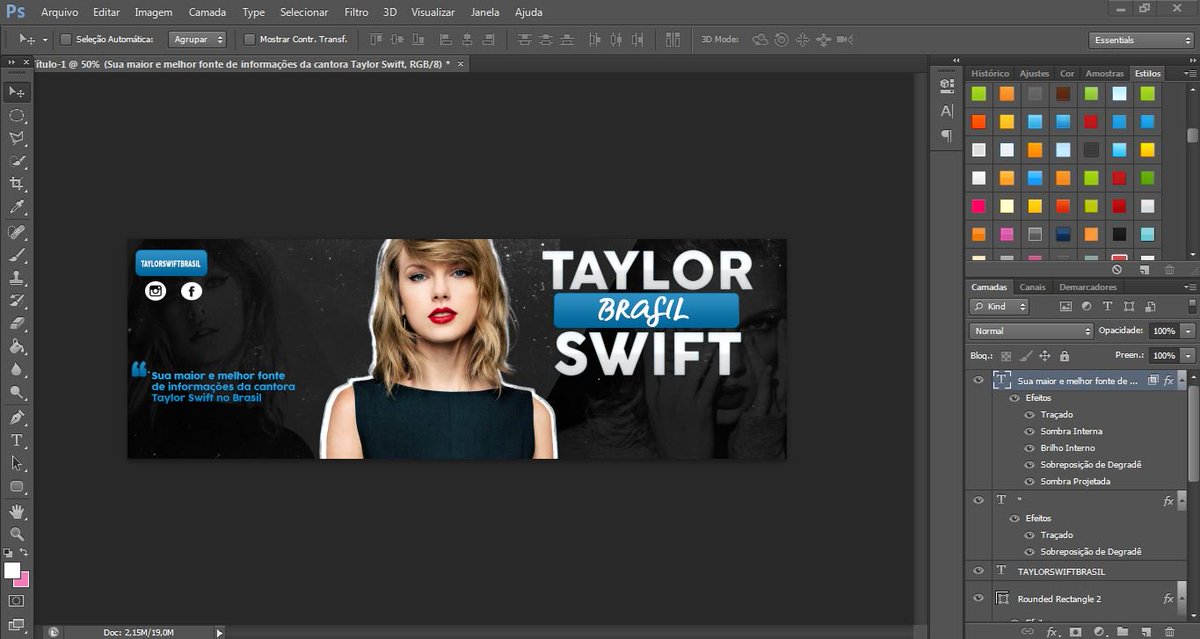
Task: Open the Opacidade slider dropdown arrow
Action: [x=1188, y=331]
